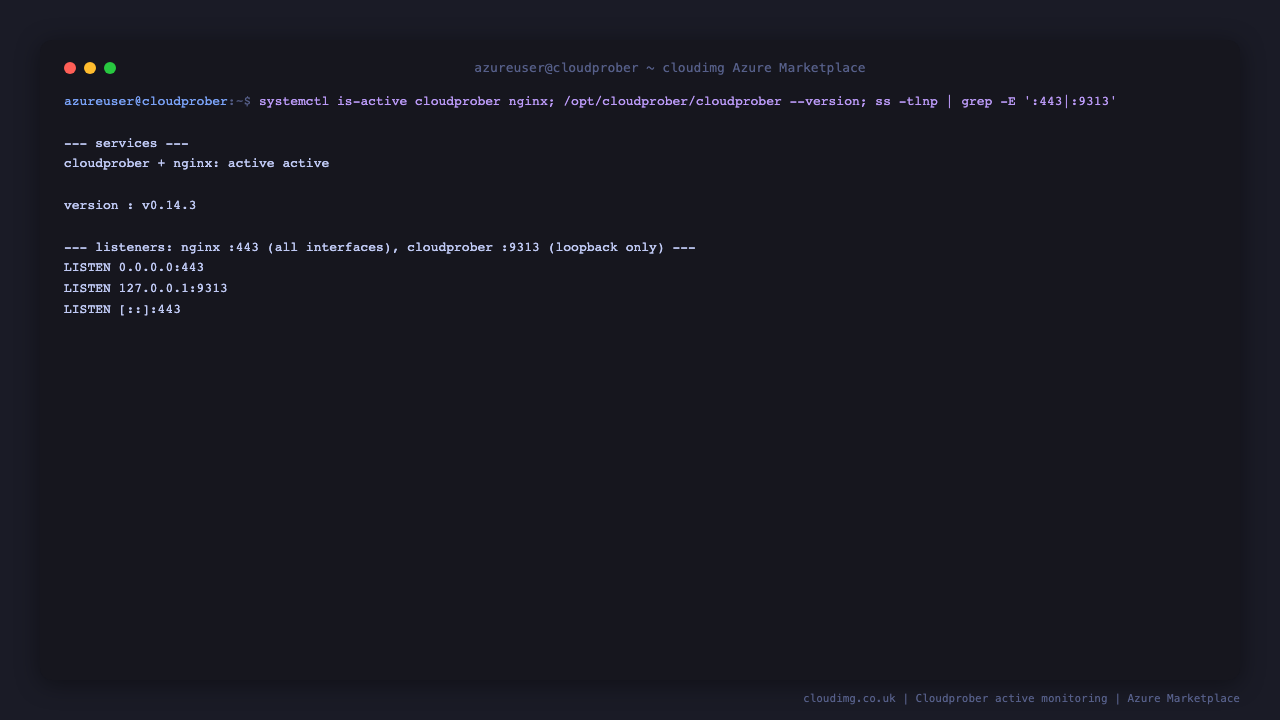Click the '--- listeners: nginx :443' header line
Image resolution: width=1280 pixels, height=720 pixels.
[x=380, y=247]
